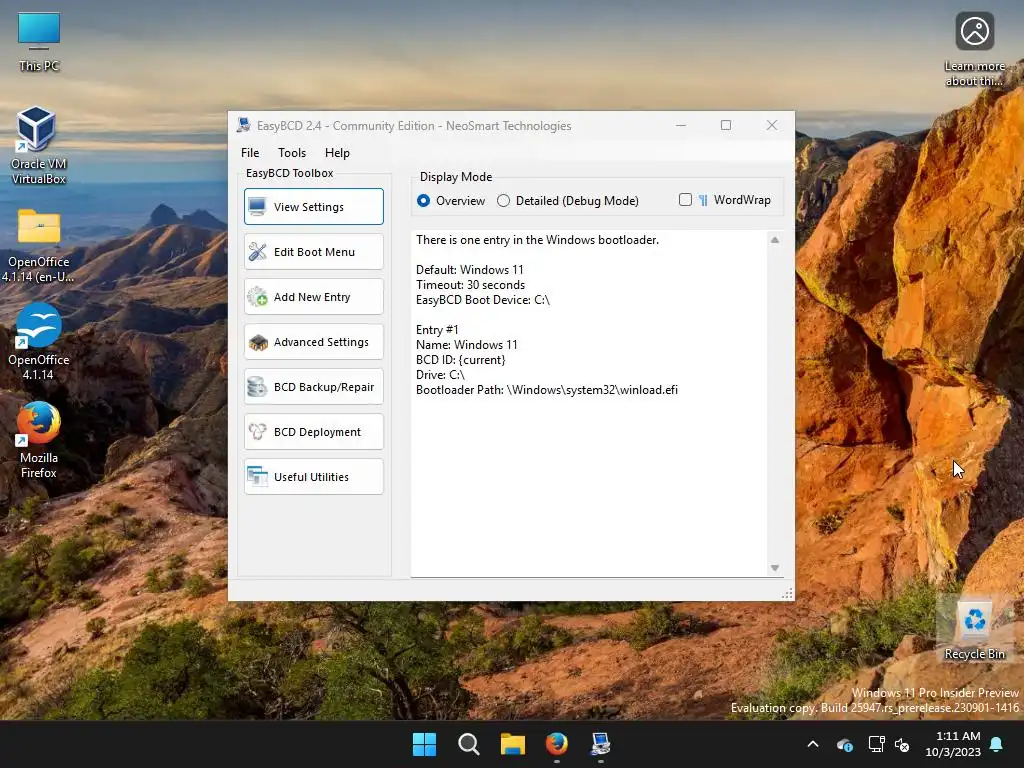Click the scroll down arrow in text pane
The image size is (1024, 768).
tap(775, 568)
